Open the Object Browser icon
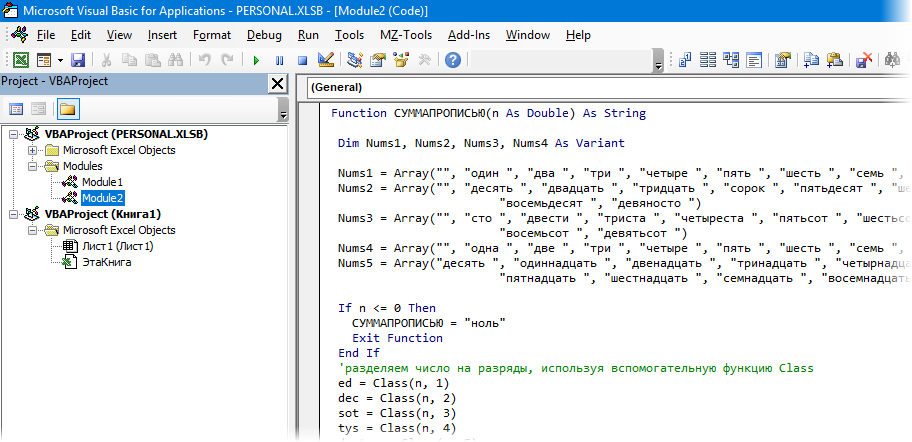 click(401, 60)
